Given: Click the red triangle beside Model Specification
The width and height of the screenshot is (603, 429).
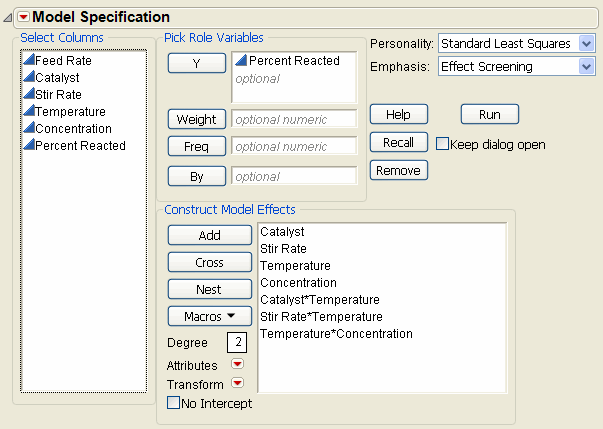Looking at the screenshot, I should [x=24, y=17].
